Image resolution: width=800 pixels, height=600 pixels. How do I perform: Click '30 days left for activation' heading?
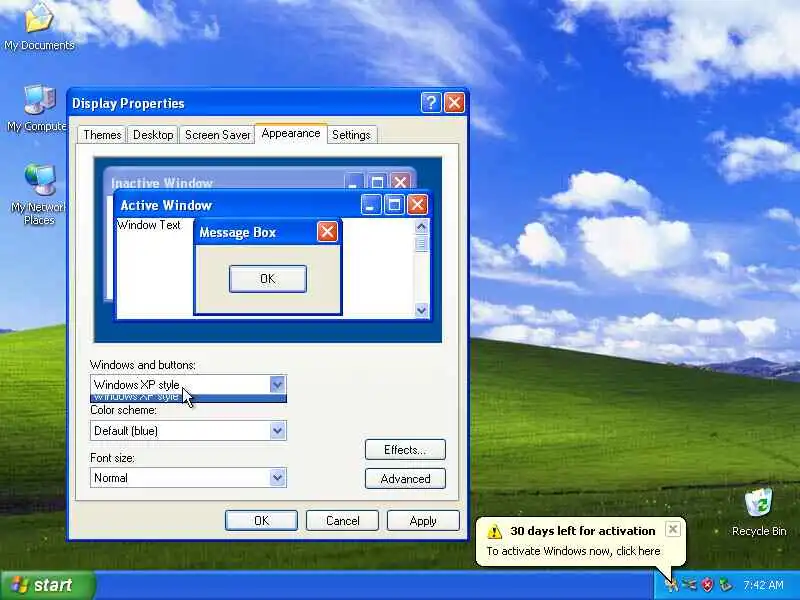tap(583, 531)
